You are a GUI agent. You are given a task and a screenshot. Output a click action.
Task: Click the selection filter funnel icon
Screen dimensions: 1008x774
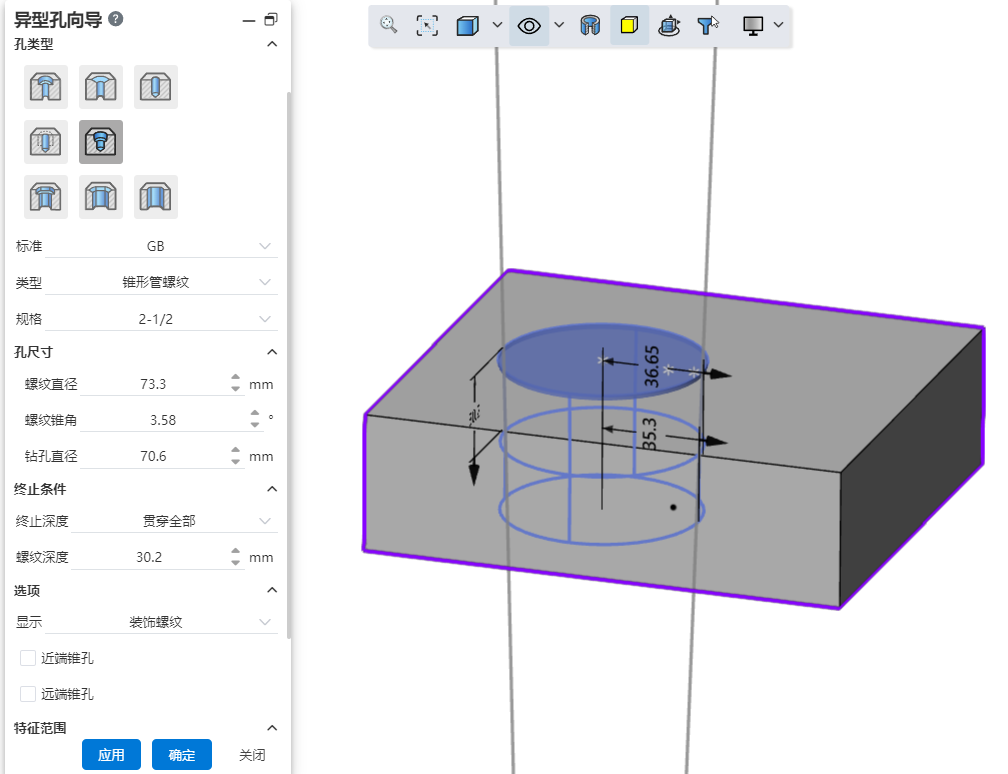708,26
